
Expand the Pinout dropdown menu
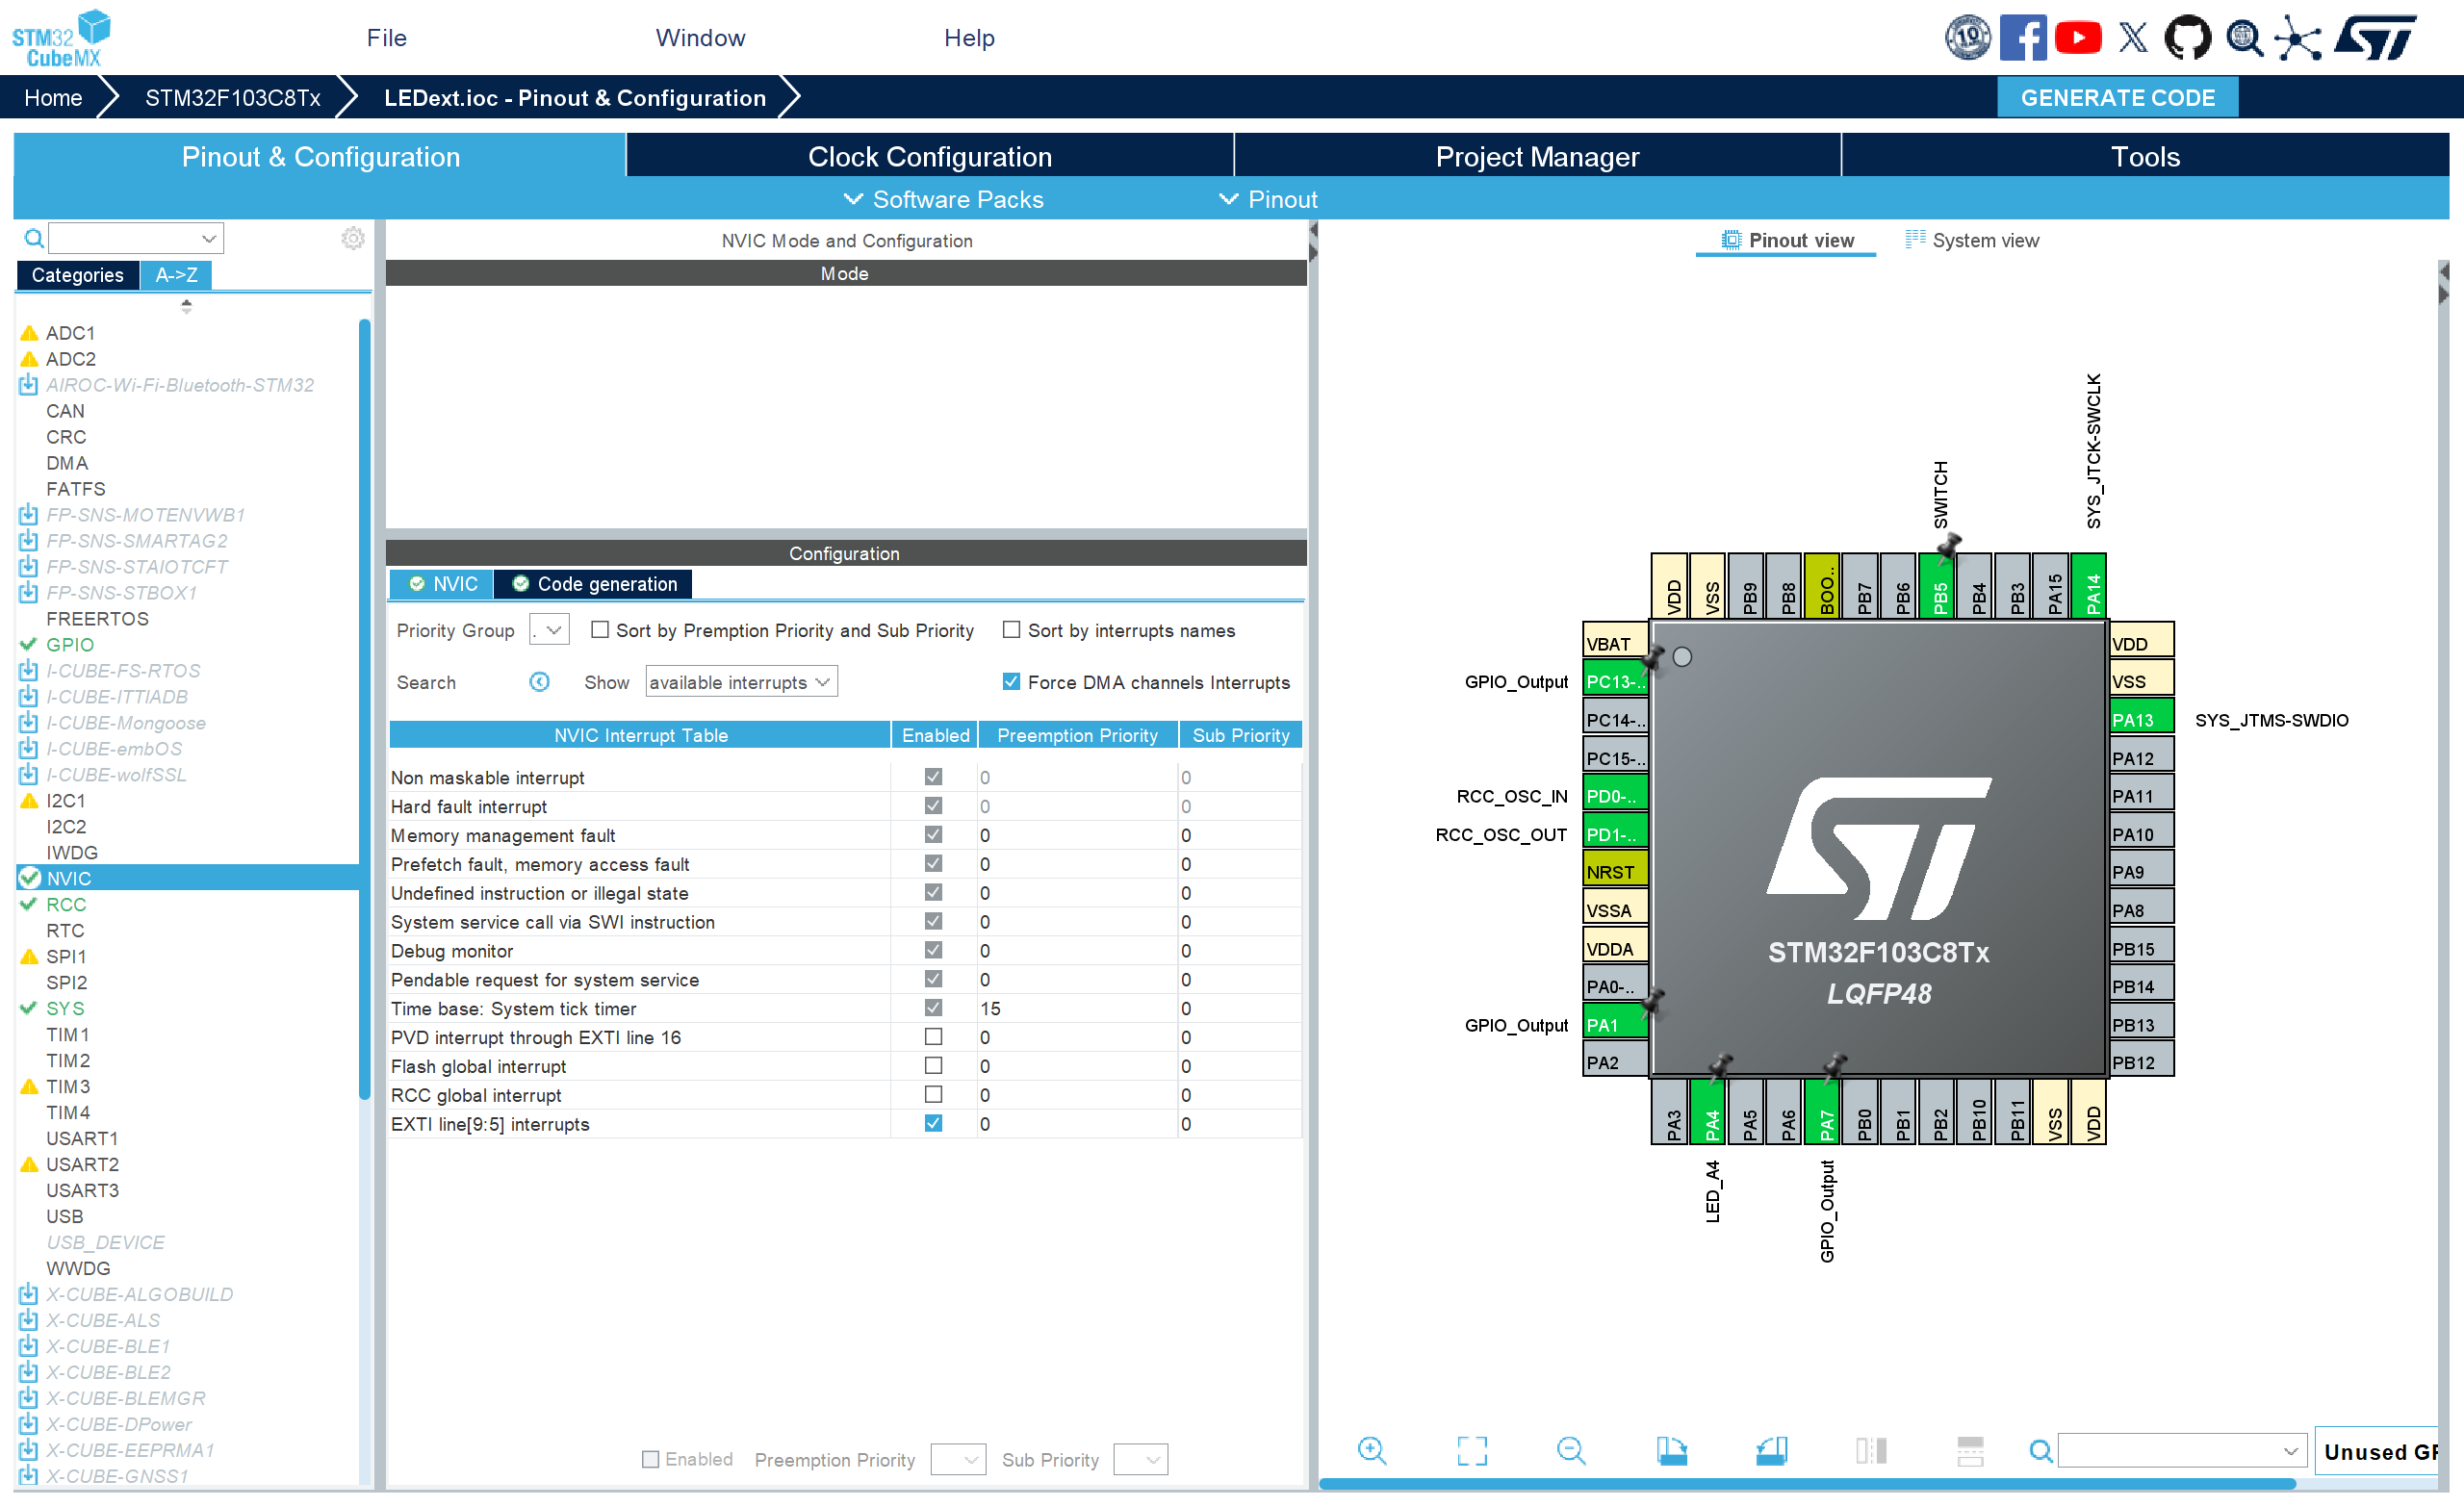(x=1268, y=199)
